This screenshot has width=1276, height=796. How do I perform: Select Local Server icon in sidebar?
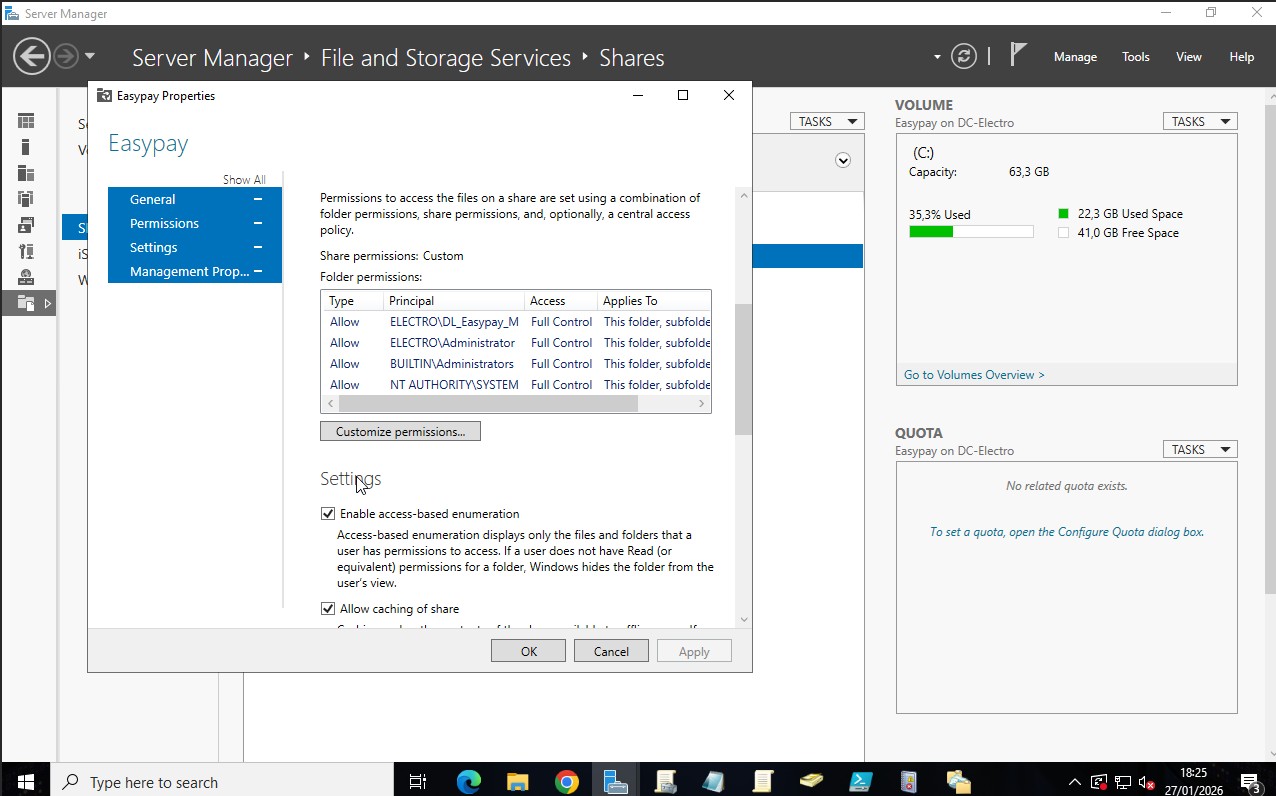(x=26, y=147)
